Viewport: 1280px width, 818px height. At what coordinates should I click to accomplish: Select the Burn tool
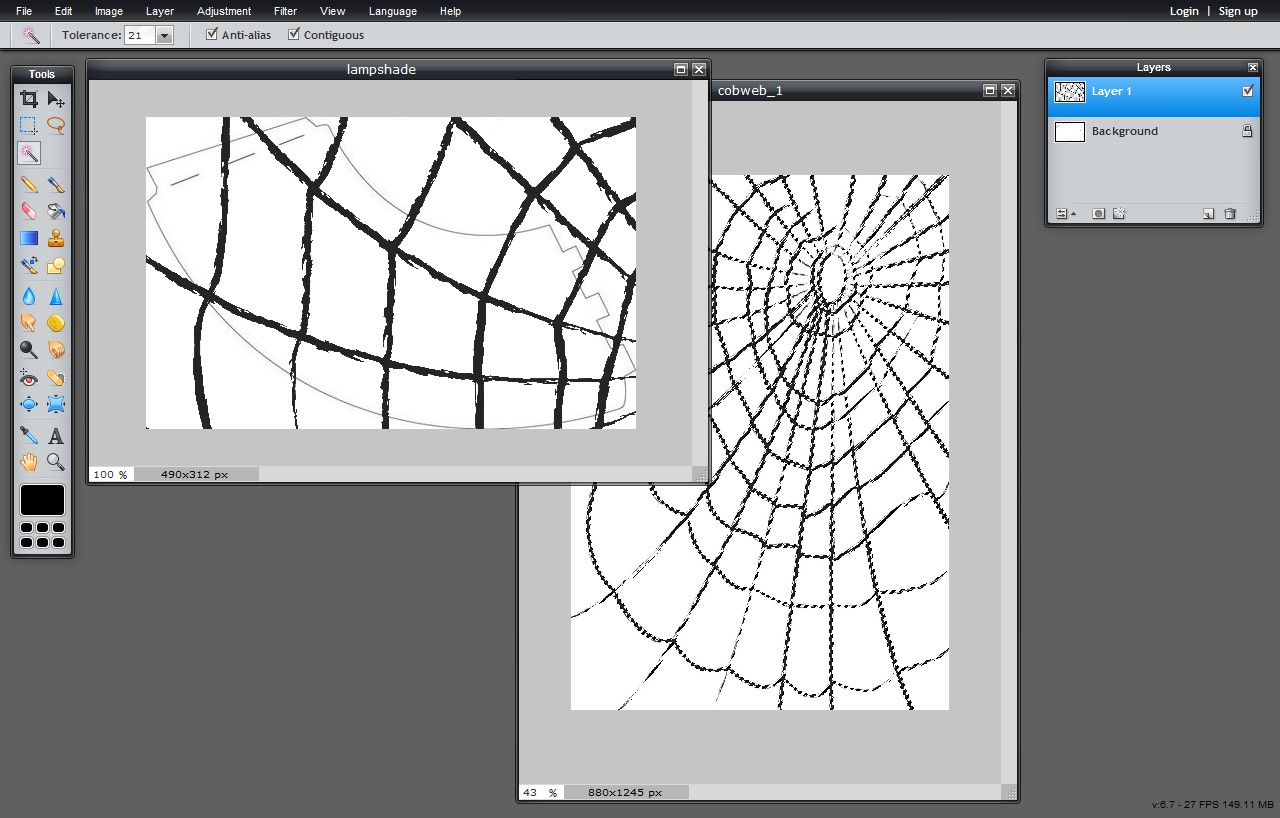pos(56,350)
